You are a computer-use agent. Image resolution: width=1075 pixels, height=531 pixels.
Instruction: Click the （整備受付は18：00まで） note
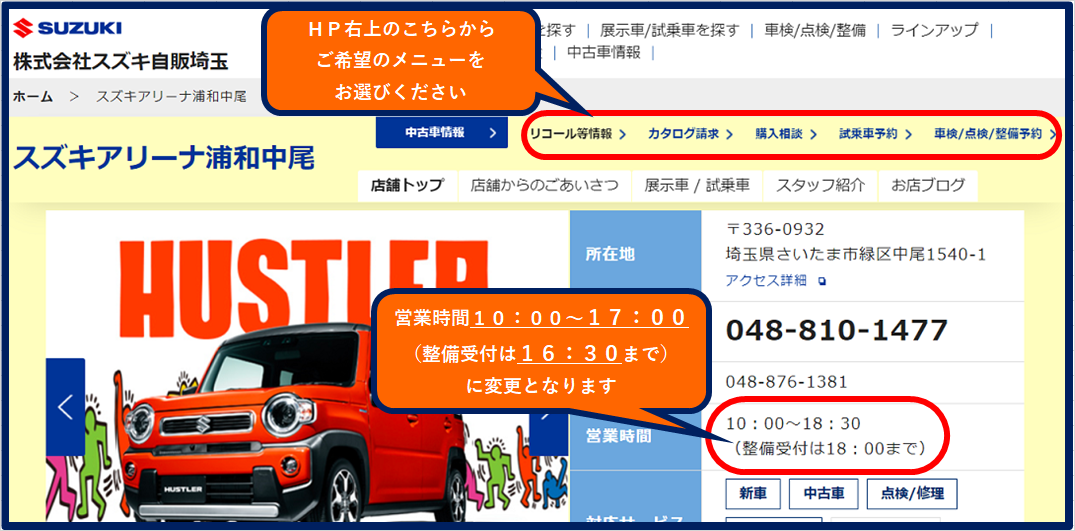[829, 449]
